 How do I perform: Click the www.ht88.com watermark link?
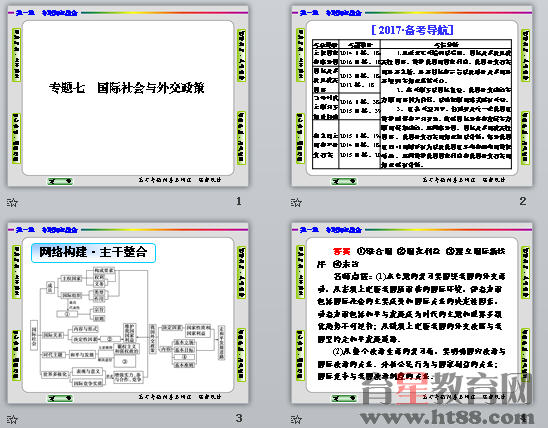(447, 416)
